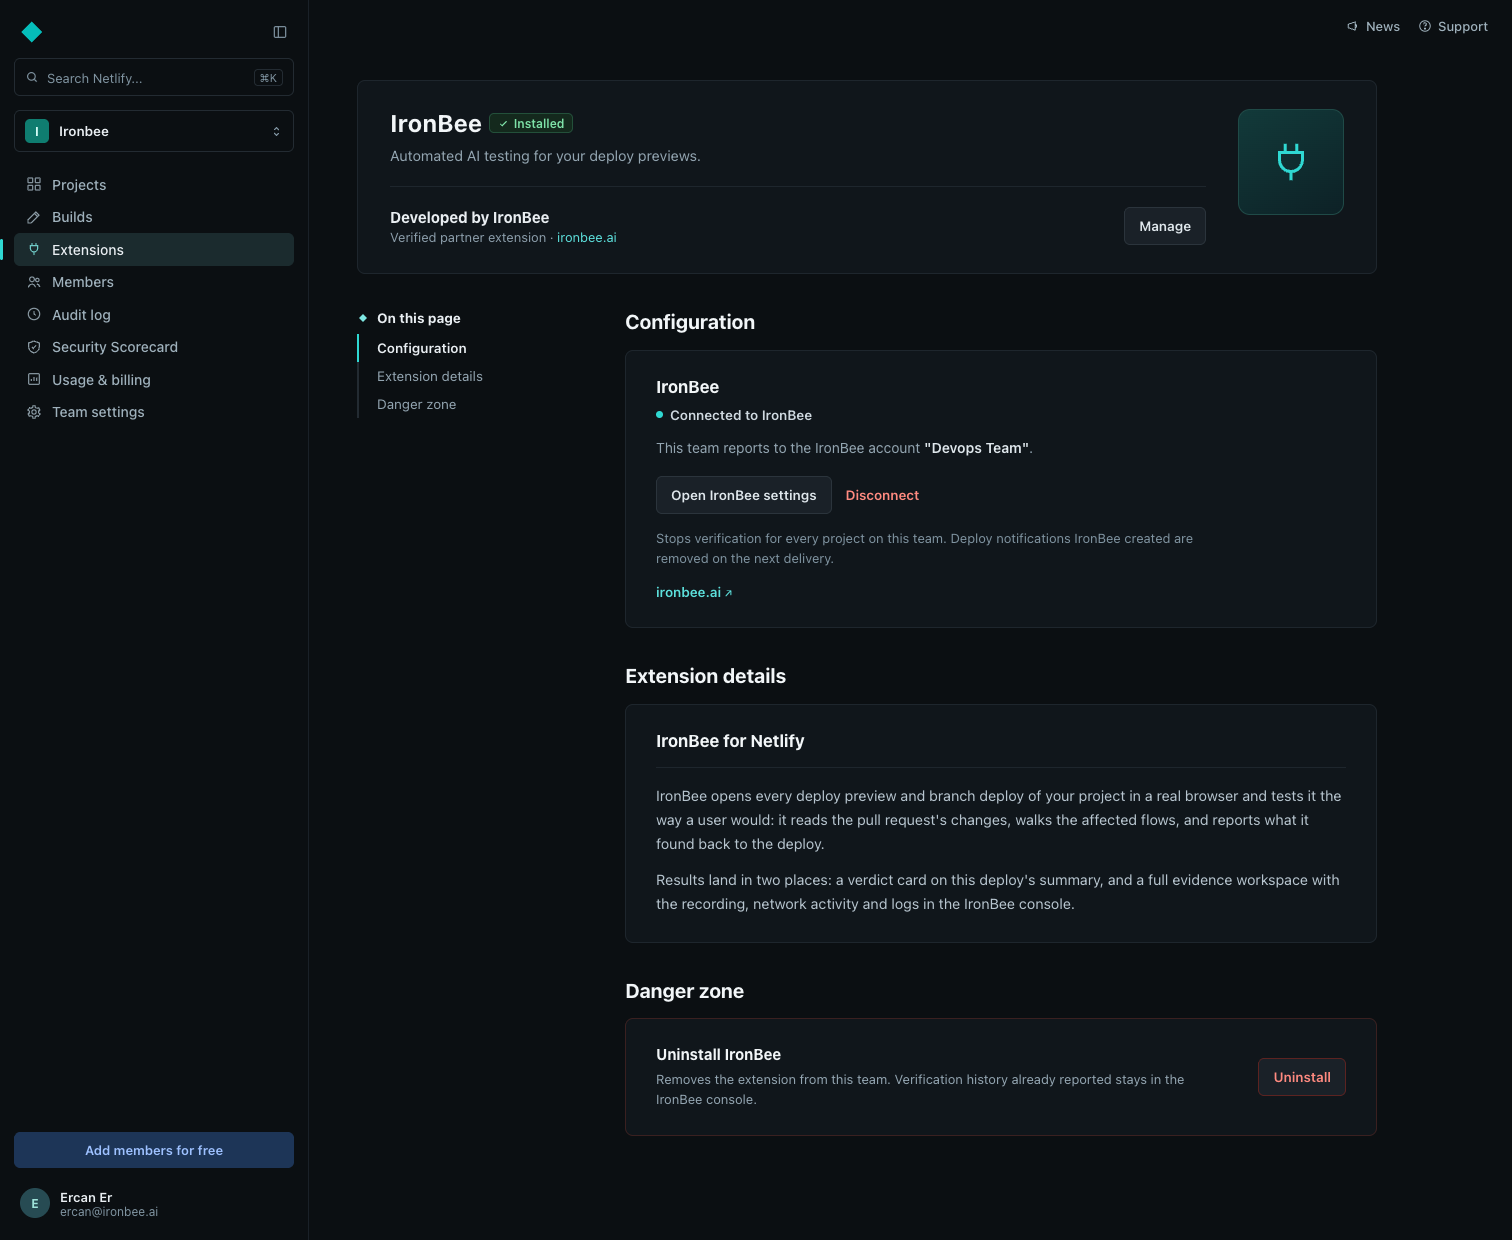Click the Security Scorecard shield icon
1512x1240 pixels.
(x=34, y=347)
